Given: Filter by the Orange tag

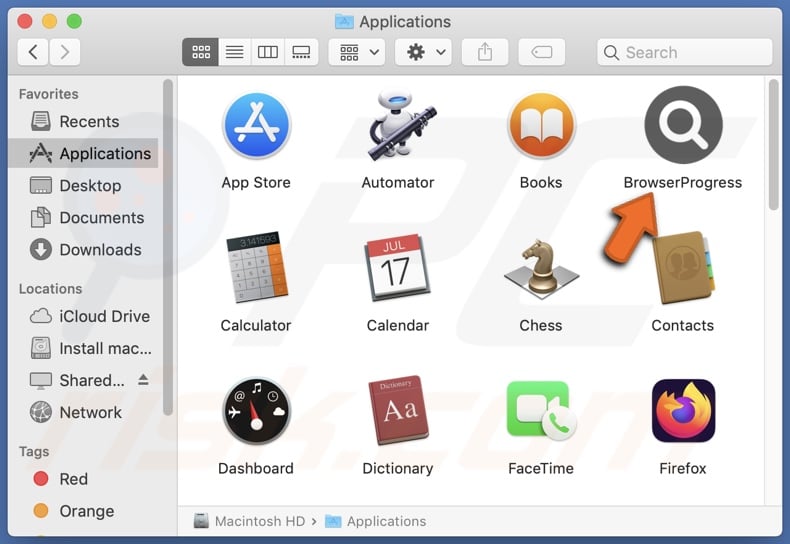Looking at the screenshot, I should pos(83,511).
